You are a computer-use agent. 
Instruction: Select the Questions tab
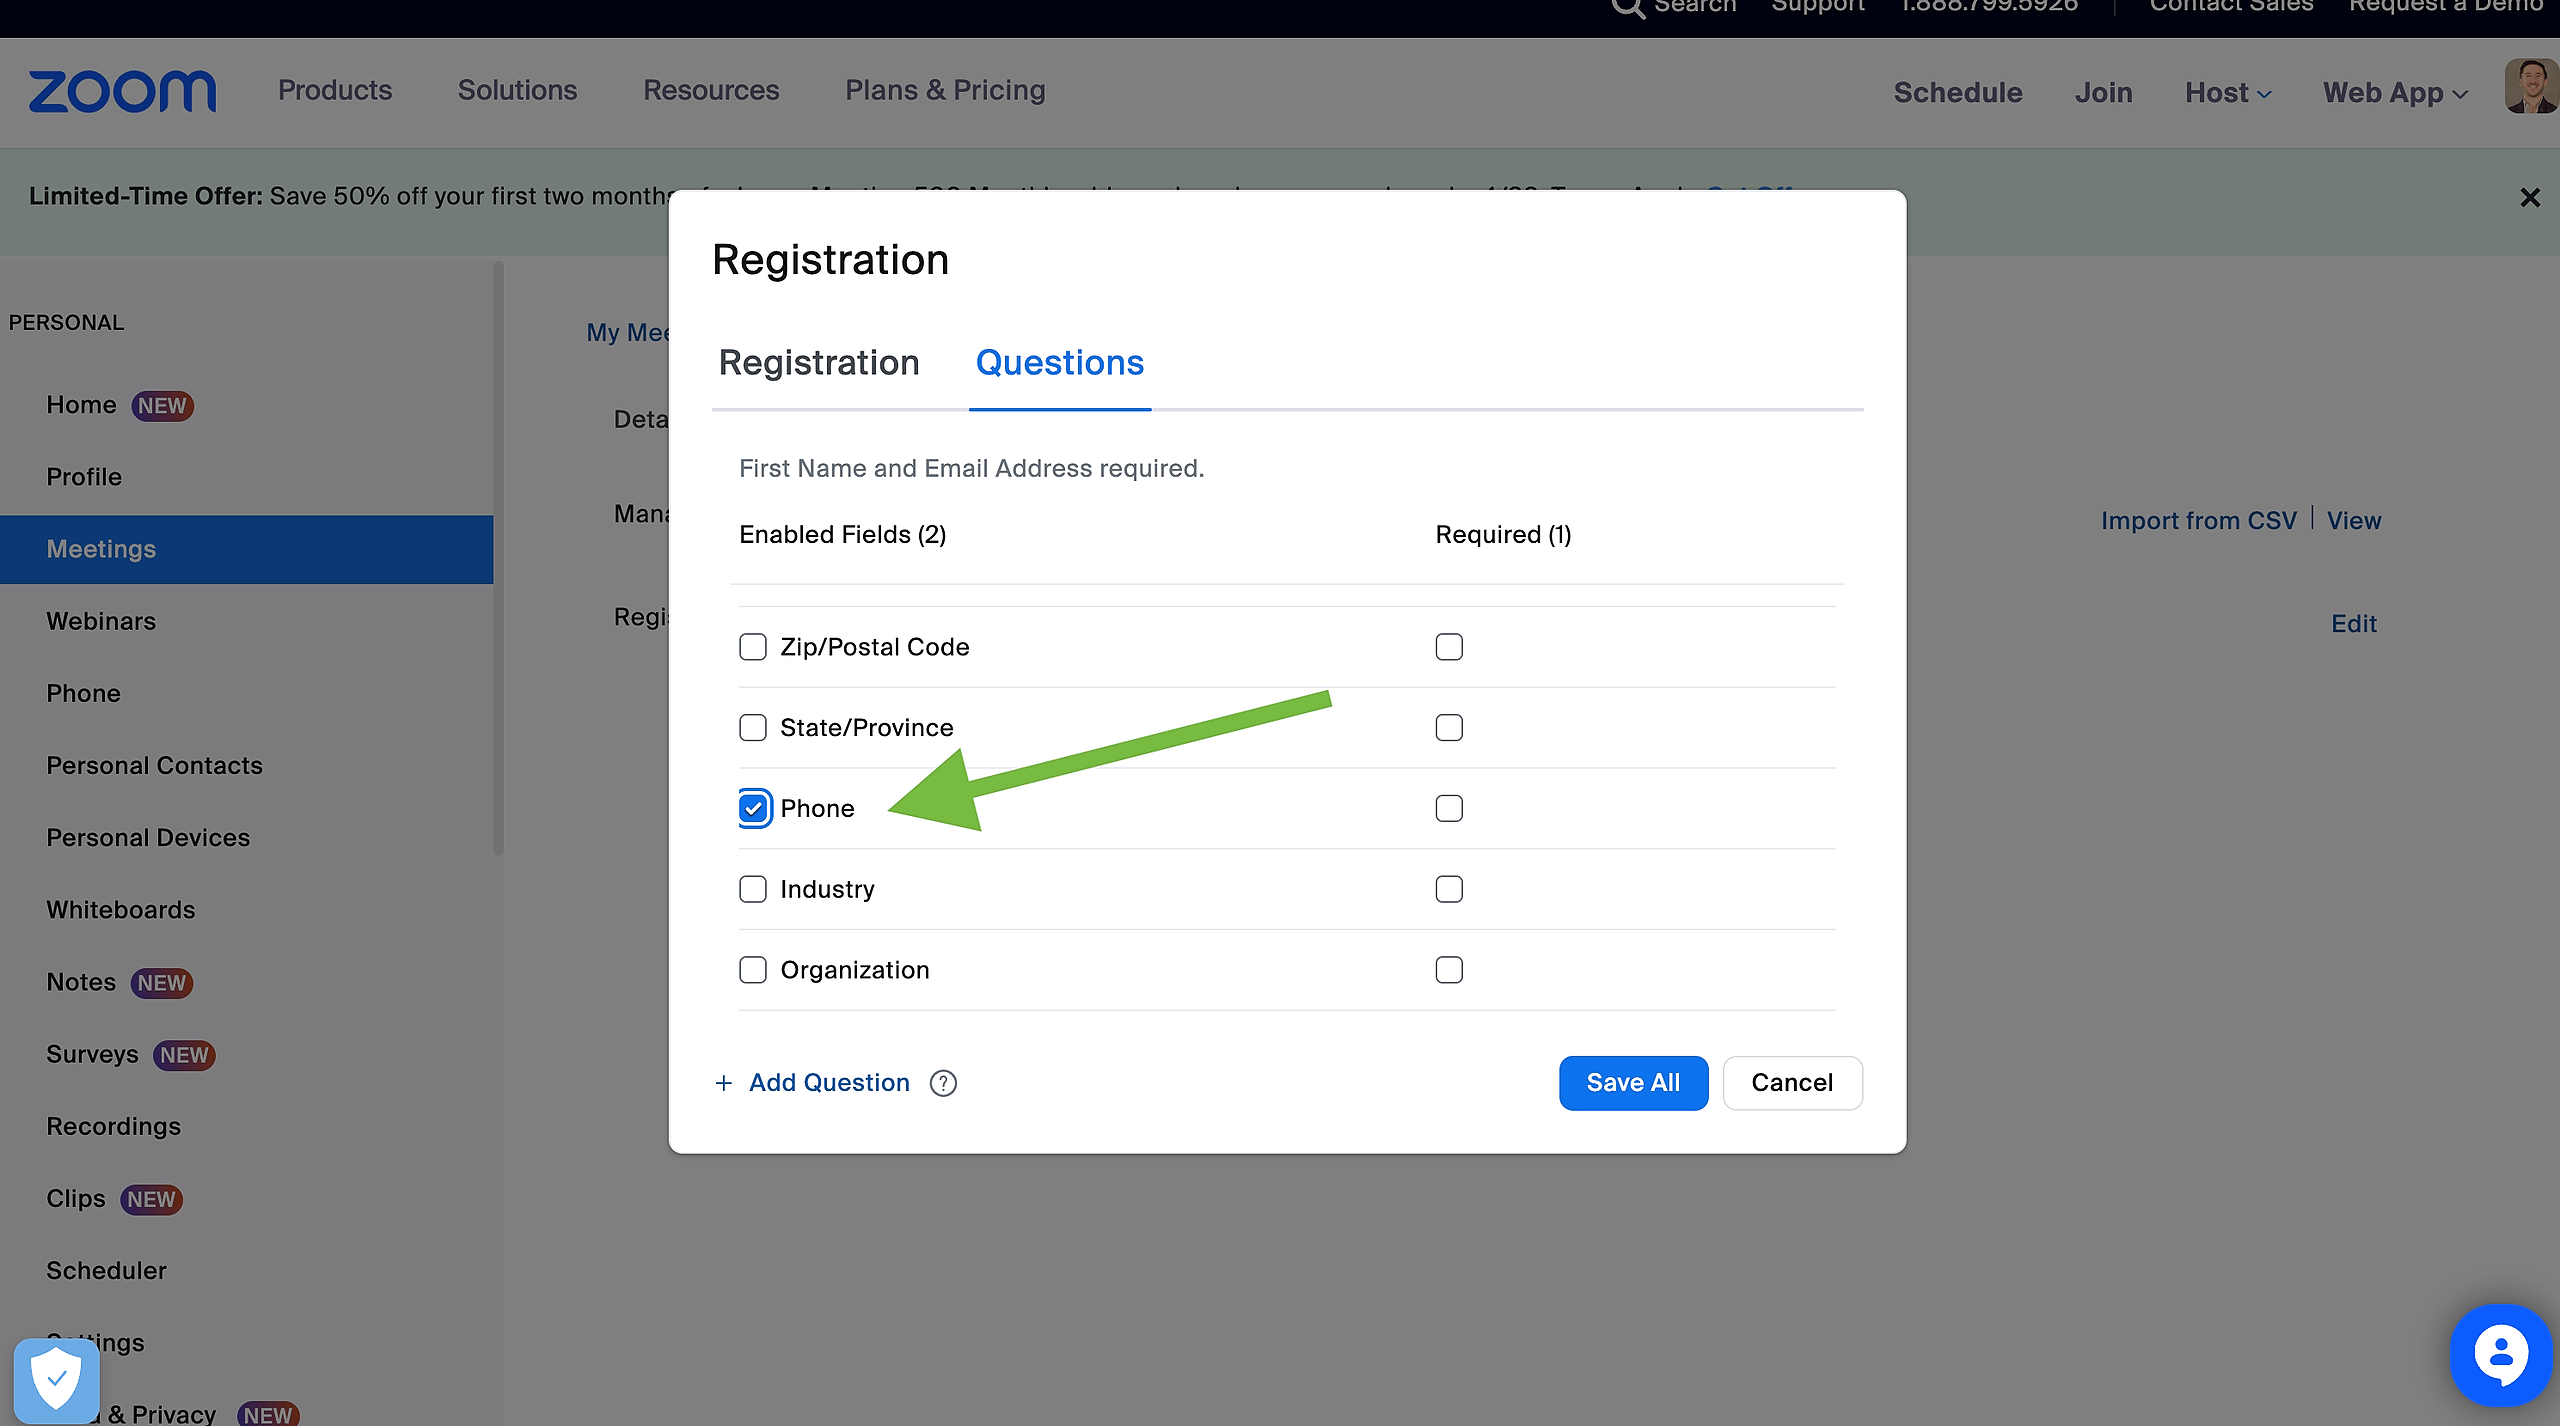[1059, 363]
